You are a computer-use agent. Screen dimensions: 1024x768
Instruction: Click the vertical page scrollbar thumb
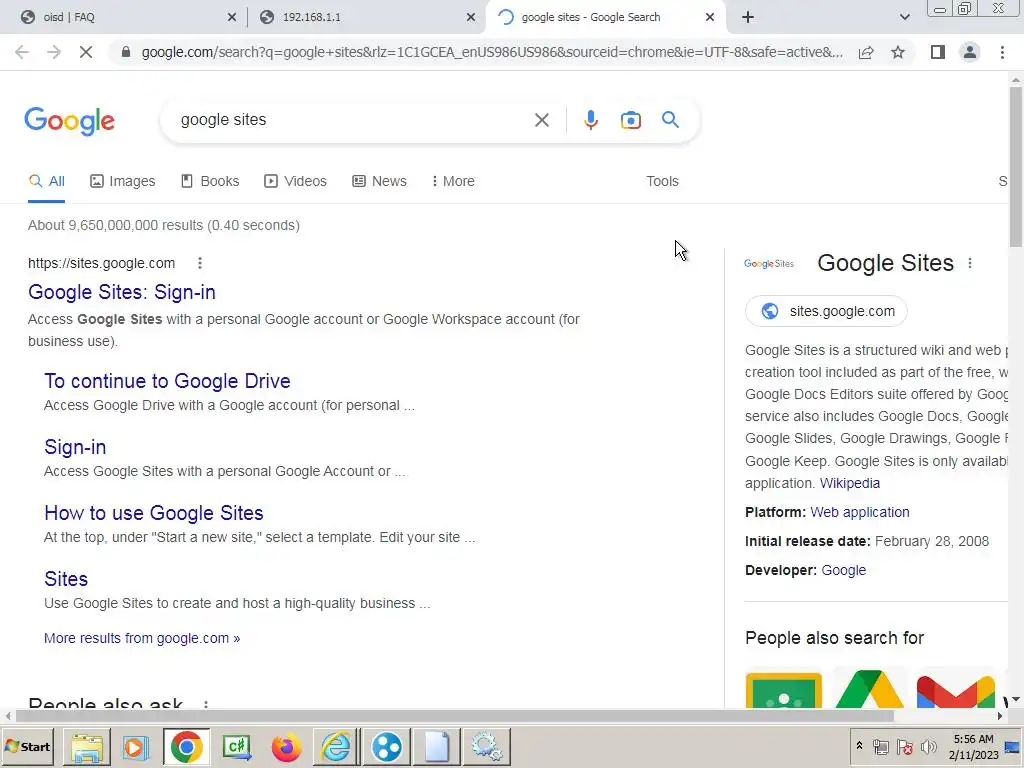1016,167
